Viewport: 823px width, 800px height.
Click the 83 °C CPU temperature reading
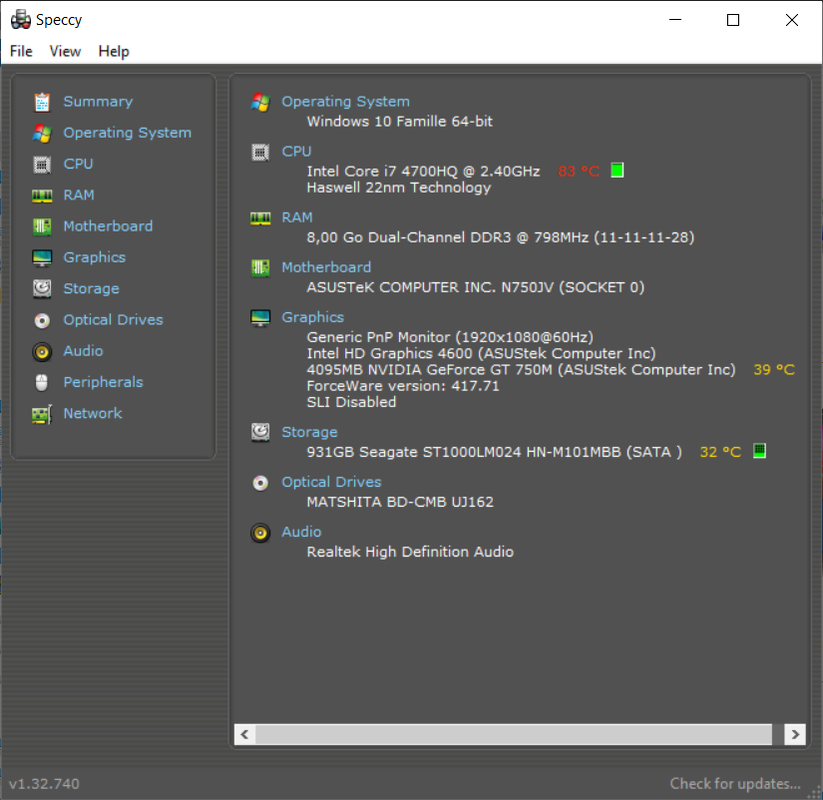coord(579,171)
